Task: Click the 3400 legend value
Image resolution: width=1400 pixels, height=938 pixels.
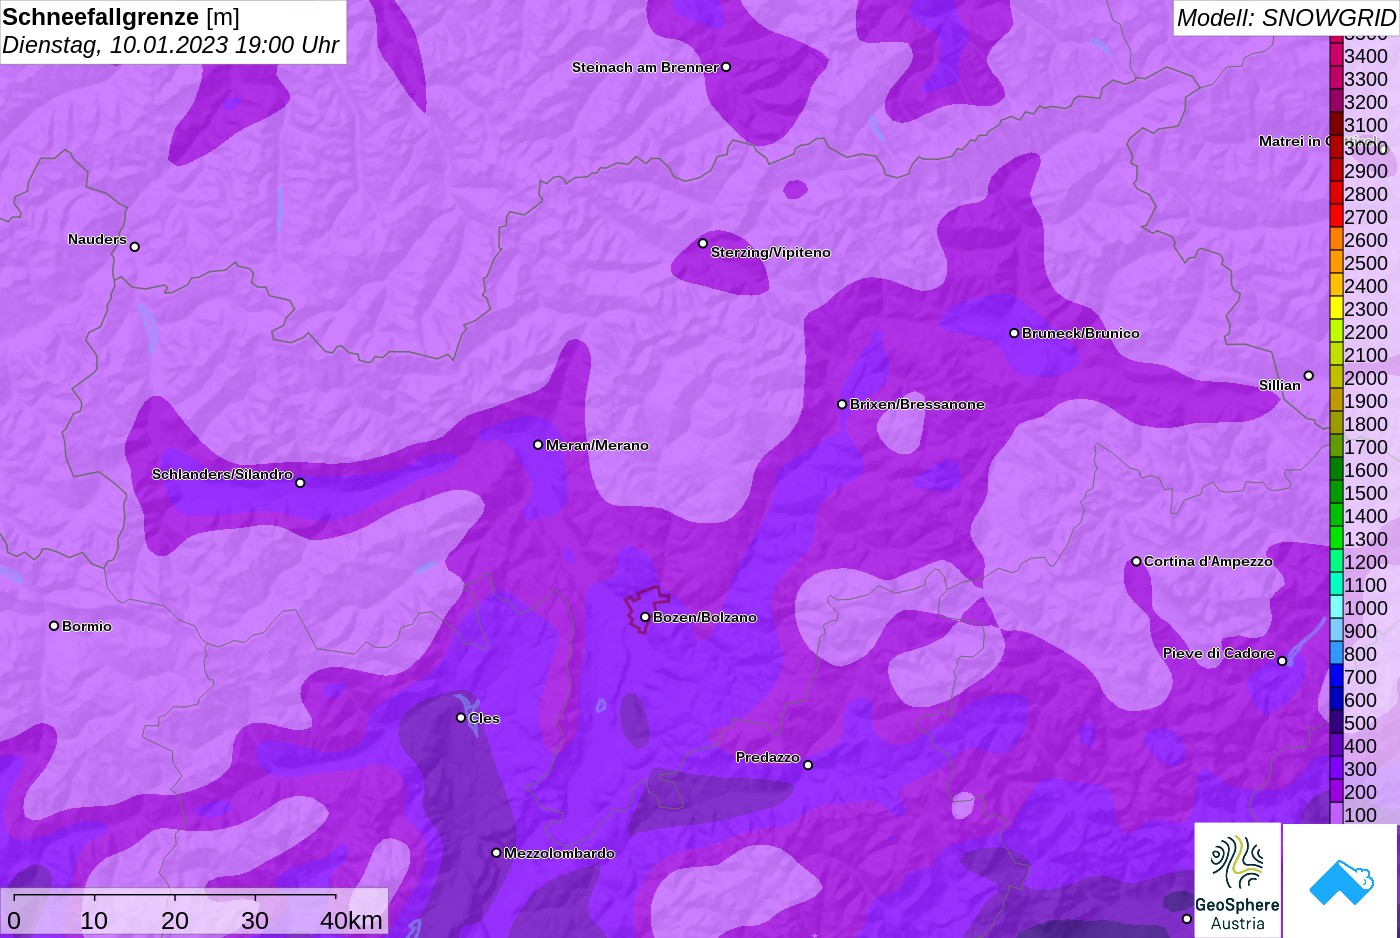Action: [1366, 56]
